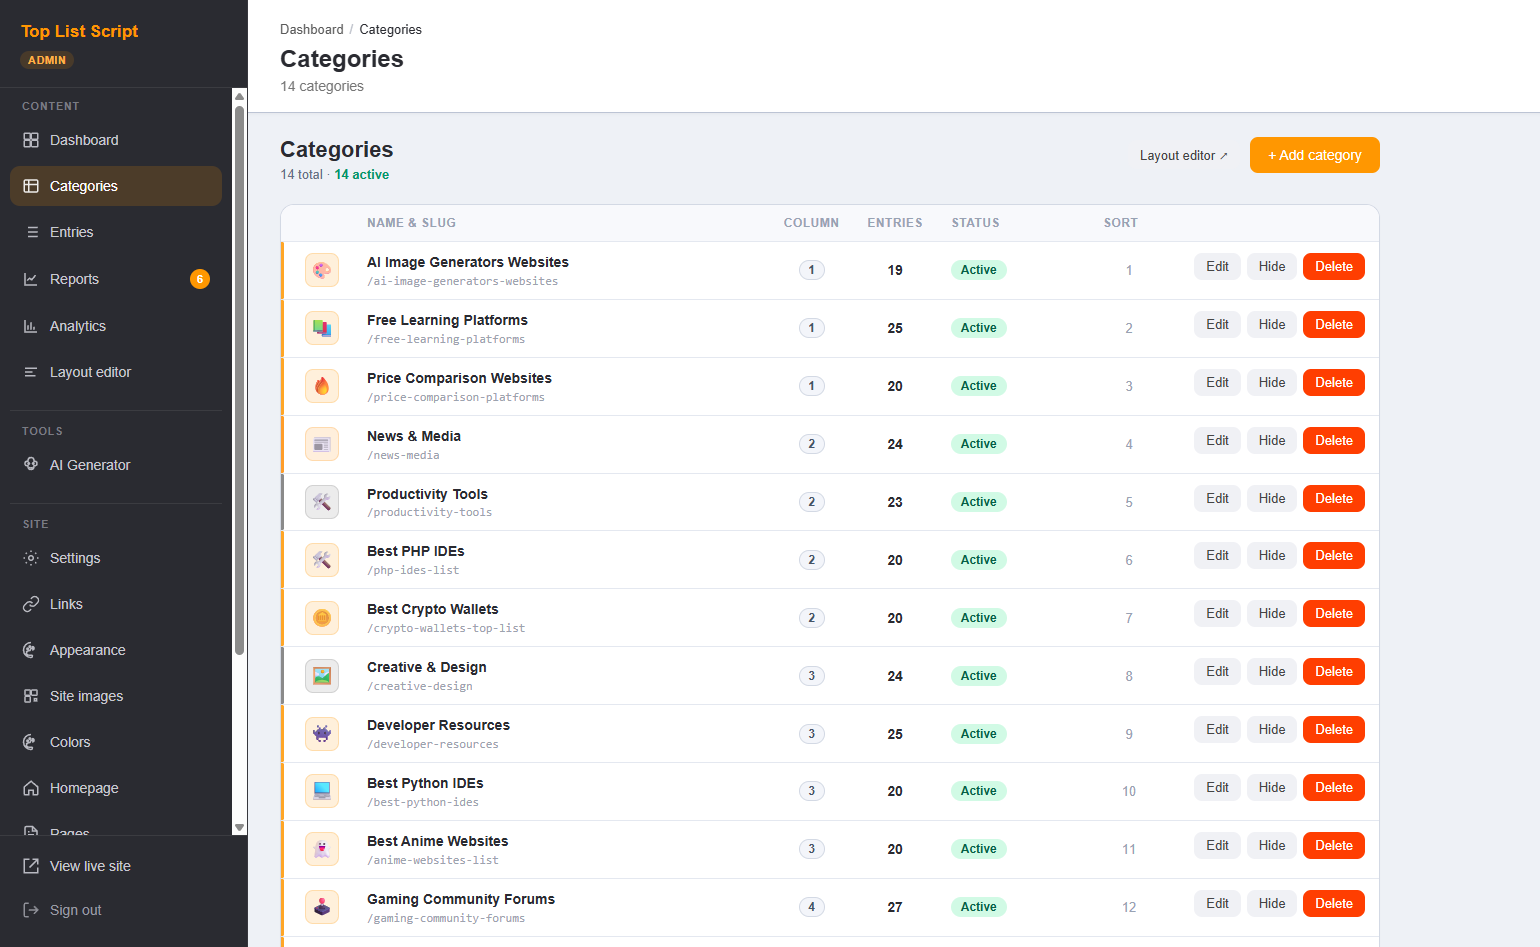Image resolution: width=1540 pixels, height=947 pixels.
Task: Open Appearance settings in sidebar
Action: coord(116,650)
